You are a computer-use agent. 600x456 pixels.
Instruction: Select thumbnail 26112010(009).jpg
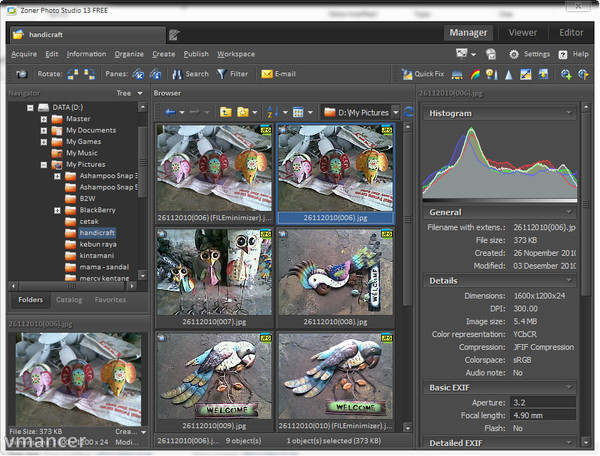pyautogui.click(x=214, y=381)
